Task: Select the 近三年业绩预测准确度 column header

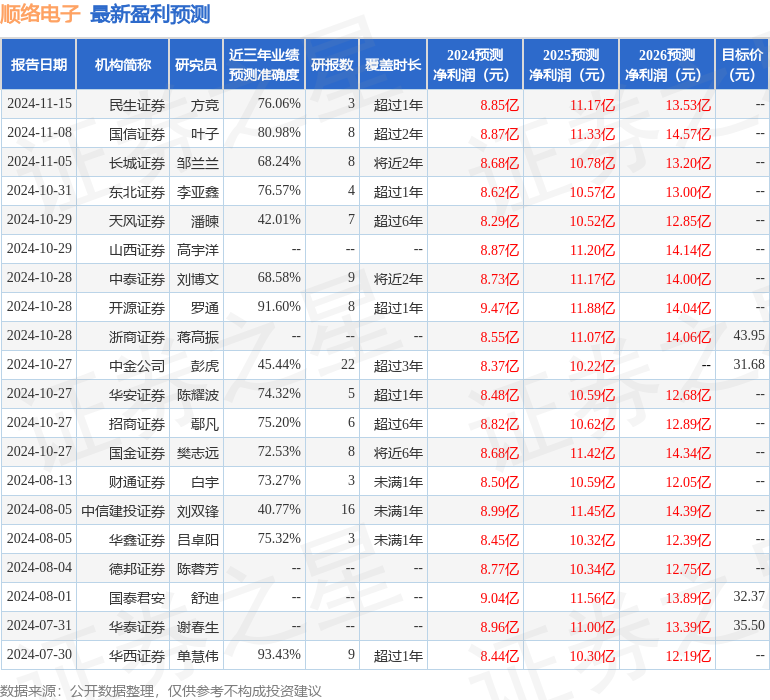Action: click(x=264, y=64)
